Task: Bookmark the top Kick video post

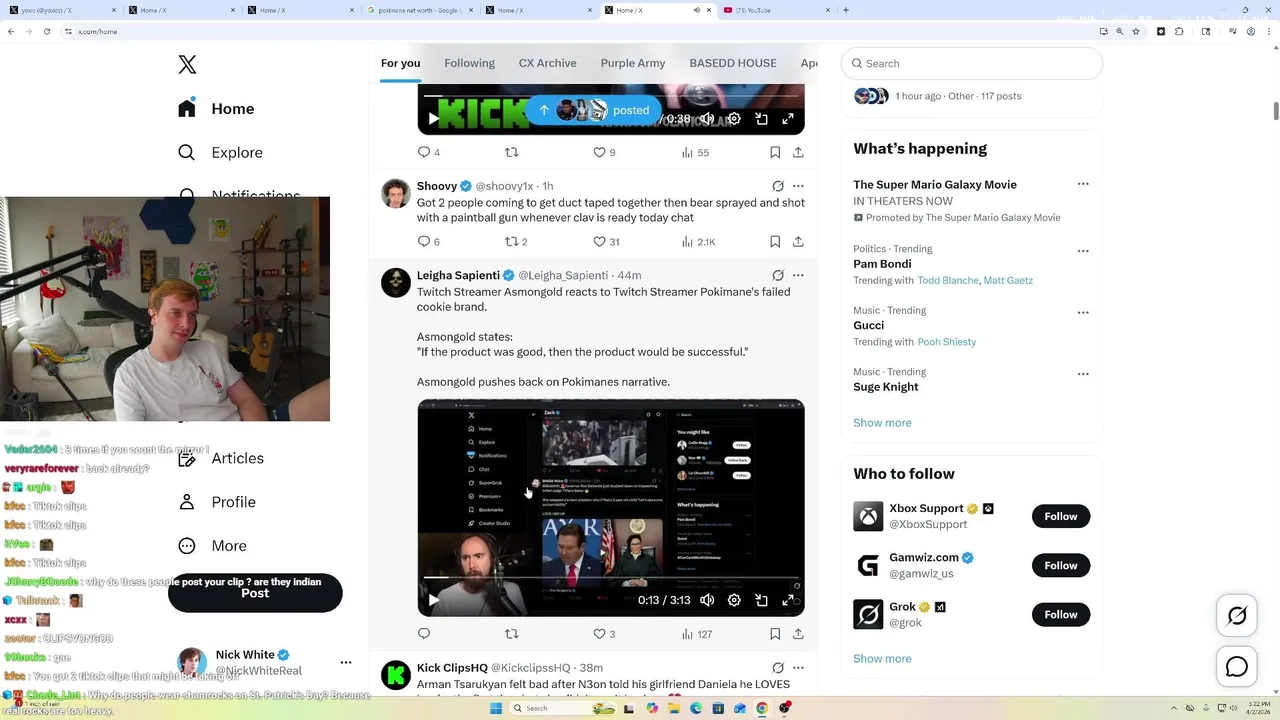Action: point(775,152)
